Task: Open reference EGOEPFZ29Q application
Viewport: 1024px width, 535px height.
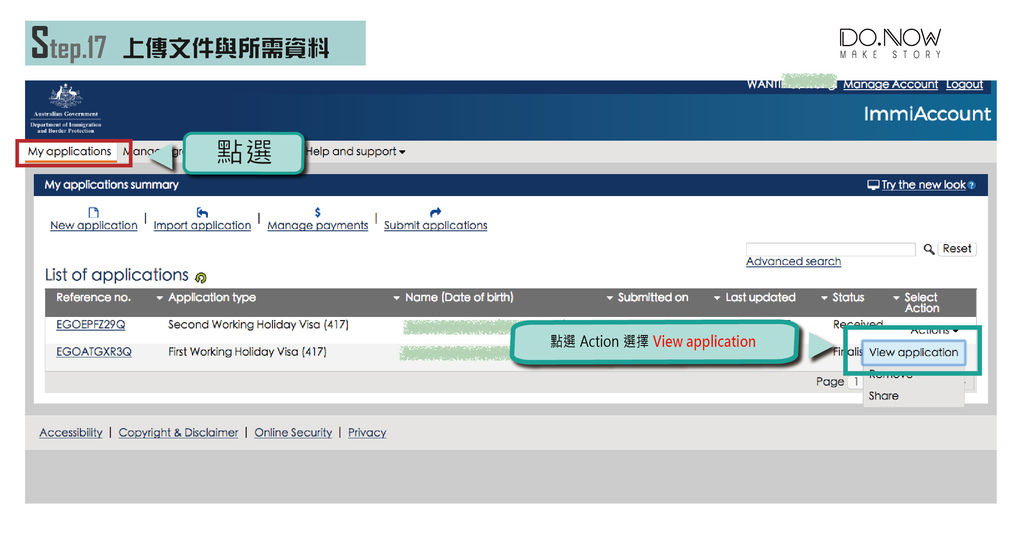Action: pyautogui.click(x=91, y=325)
